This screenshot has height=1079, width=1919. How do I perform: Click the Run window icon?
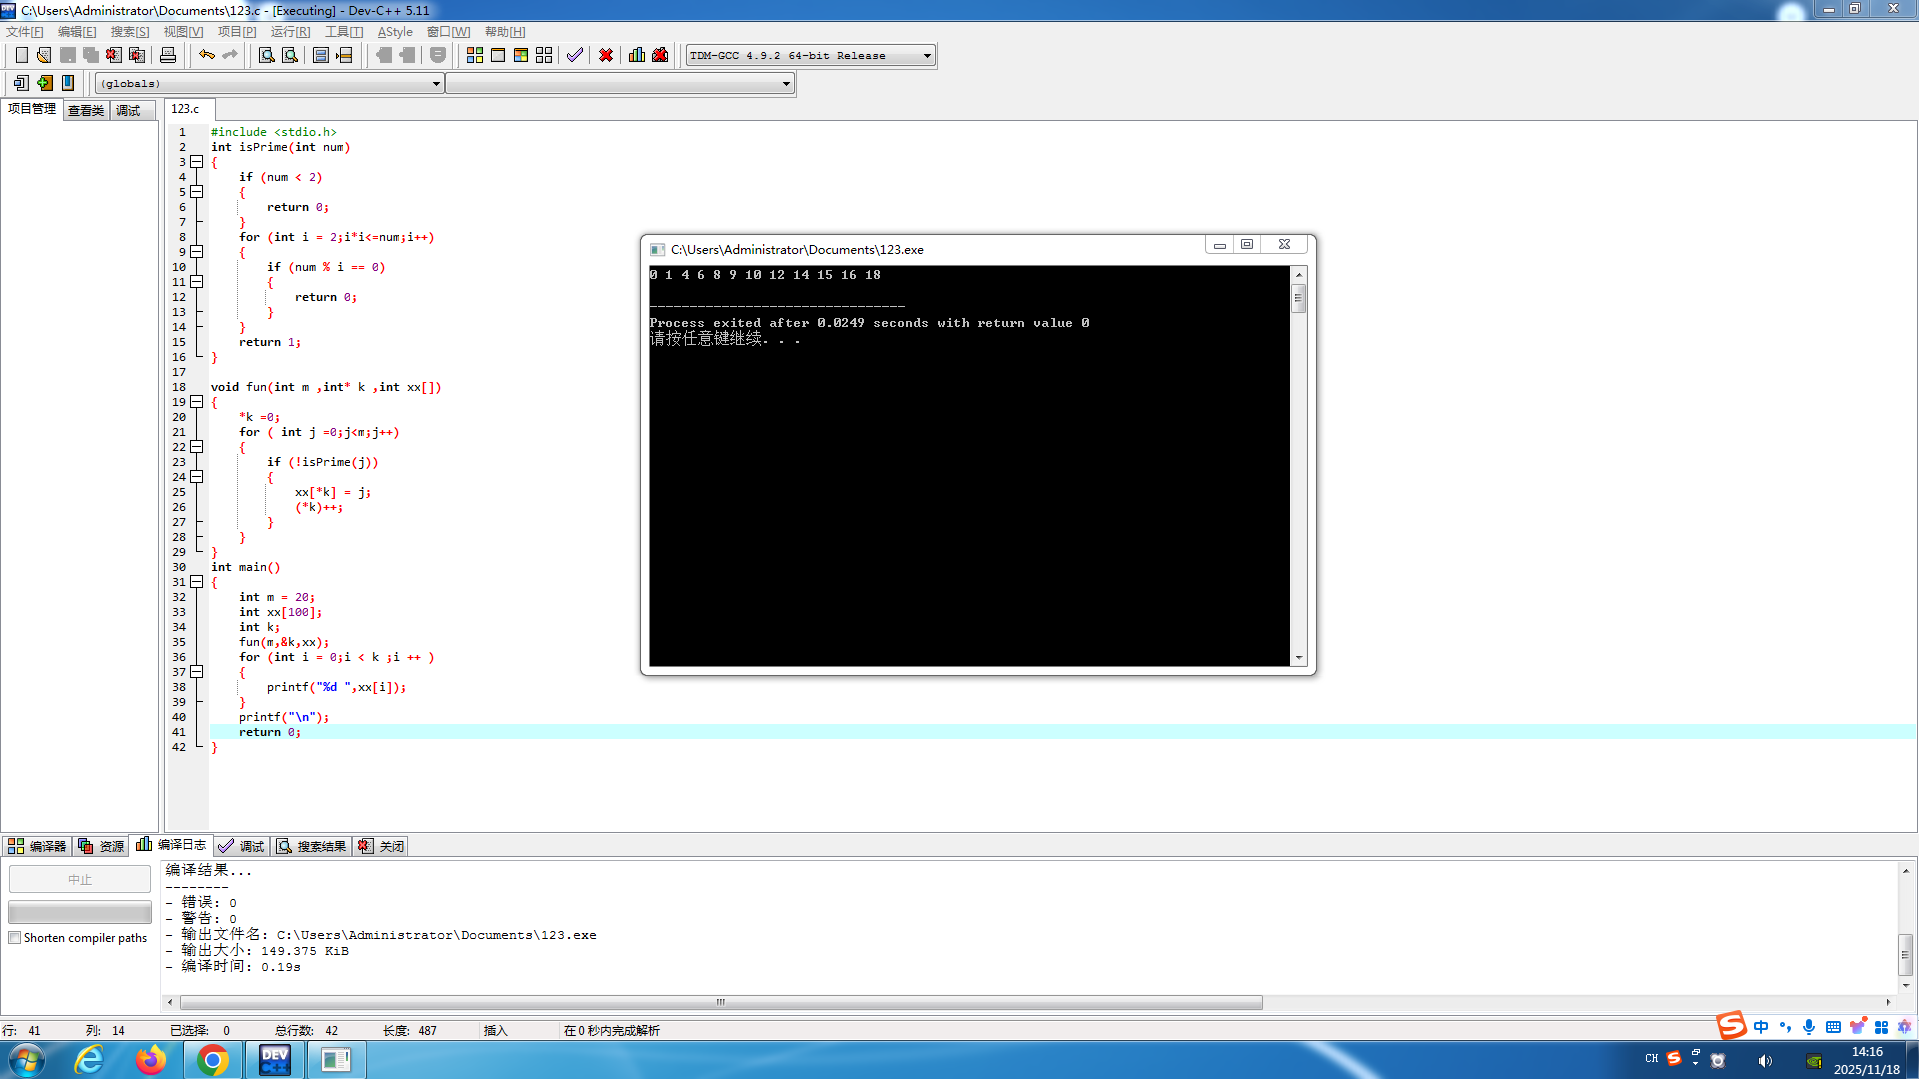coord(498,55)
